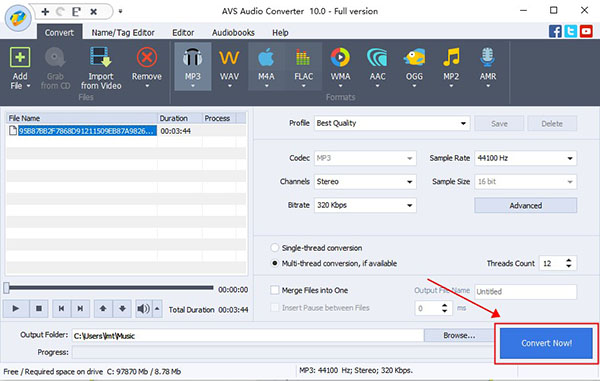Click Import from Video icon
This screenshot has width=600, height=381.
pos(101,57)
